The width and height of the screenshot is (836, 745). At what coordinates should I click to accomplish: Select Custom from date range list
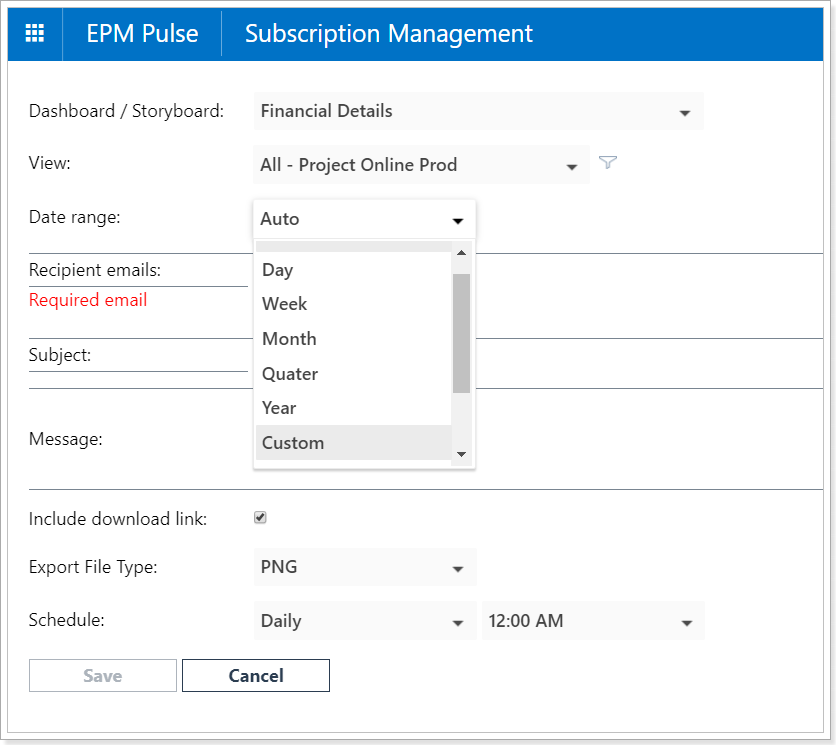[x=353, y=443]
